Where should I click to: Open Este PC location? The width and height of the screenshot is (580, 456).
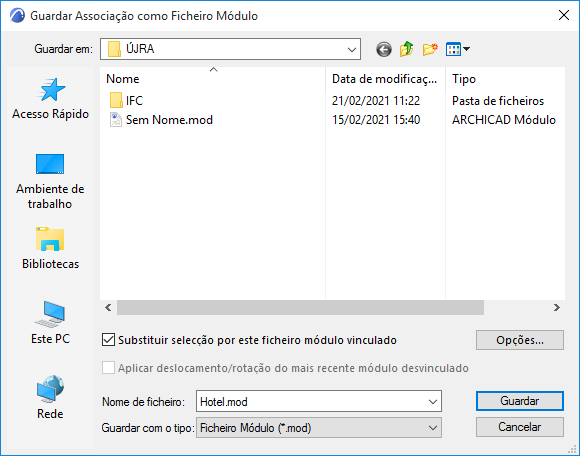[x=50, y=323]
